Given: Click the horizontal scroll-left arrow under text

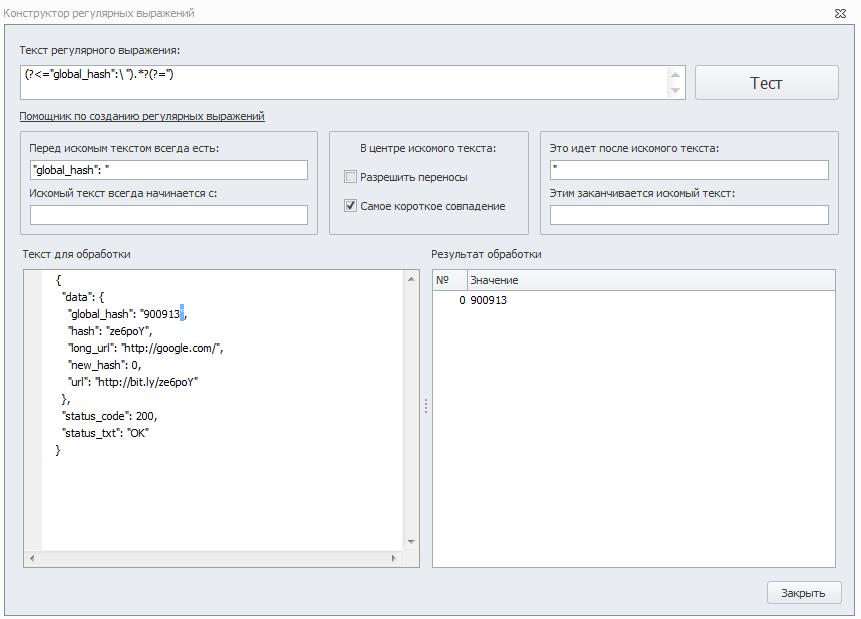Looking at the screenshot, I should [x=32, y=558].
